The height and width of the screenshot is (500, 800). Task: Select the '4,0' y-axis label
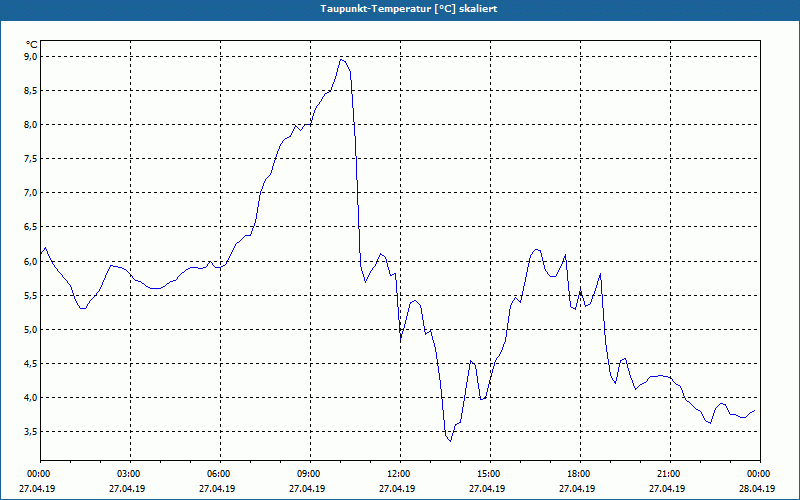[31, 397]
